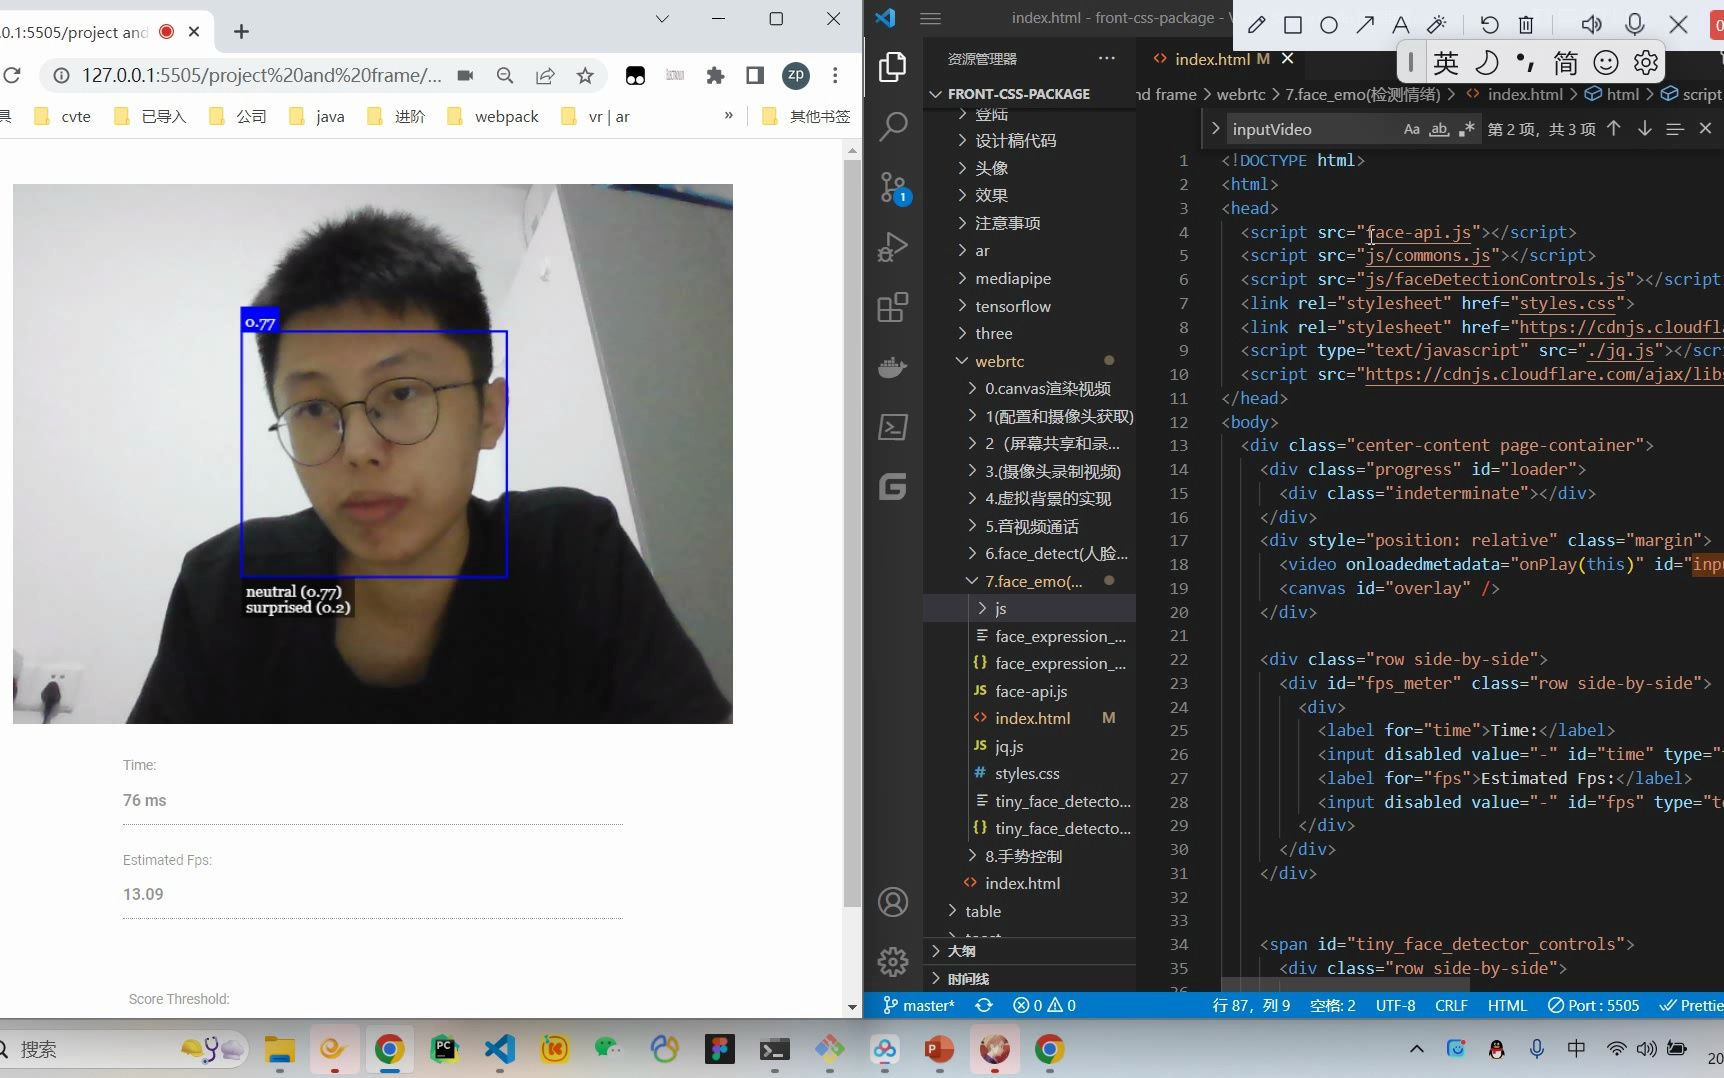Open the Docker view in activity bar
This screenshot has height=1078, width=1724.
pos(892,367)
